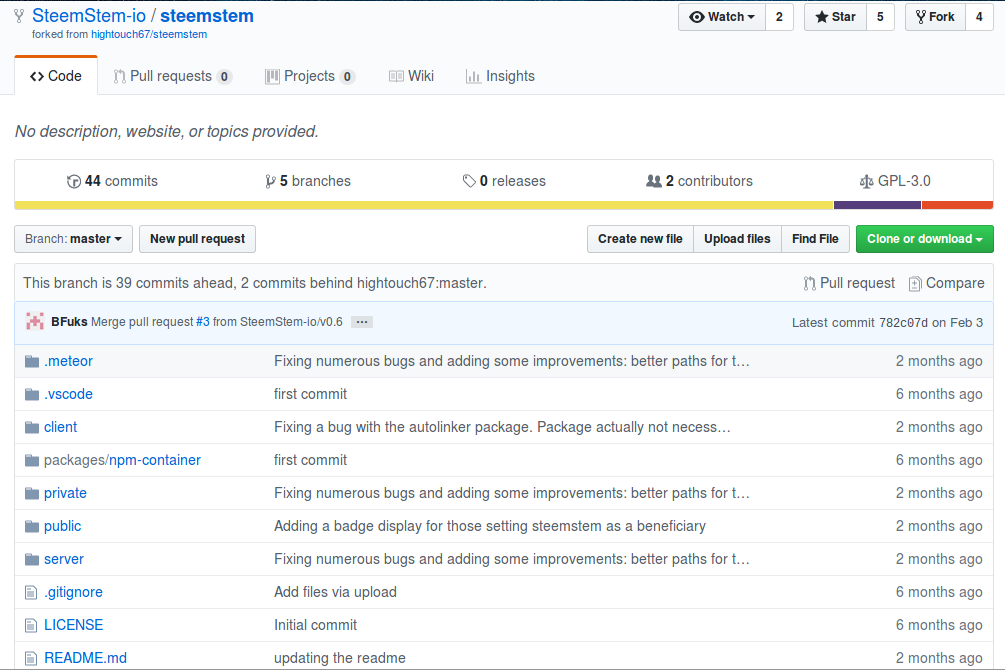
Task: Open the BFuks author link
Action: coord(69,322)
